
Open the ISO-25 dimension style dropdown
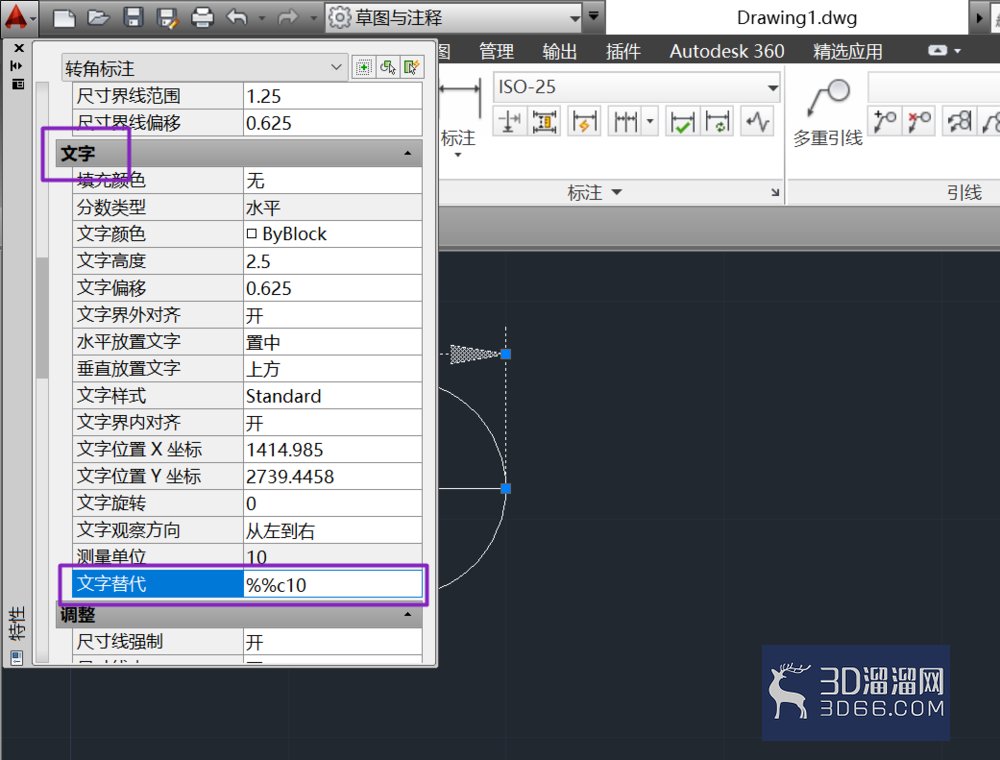(637, 87)
